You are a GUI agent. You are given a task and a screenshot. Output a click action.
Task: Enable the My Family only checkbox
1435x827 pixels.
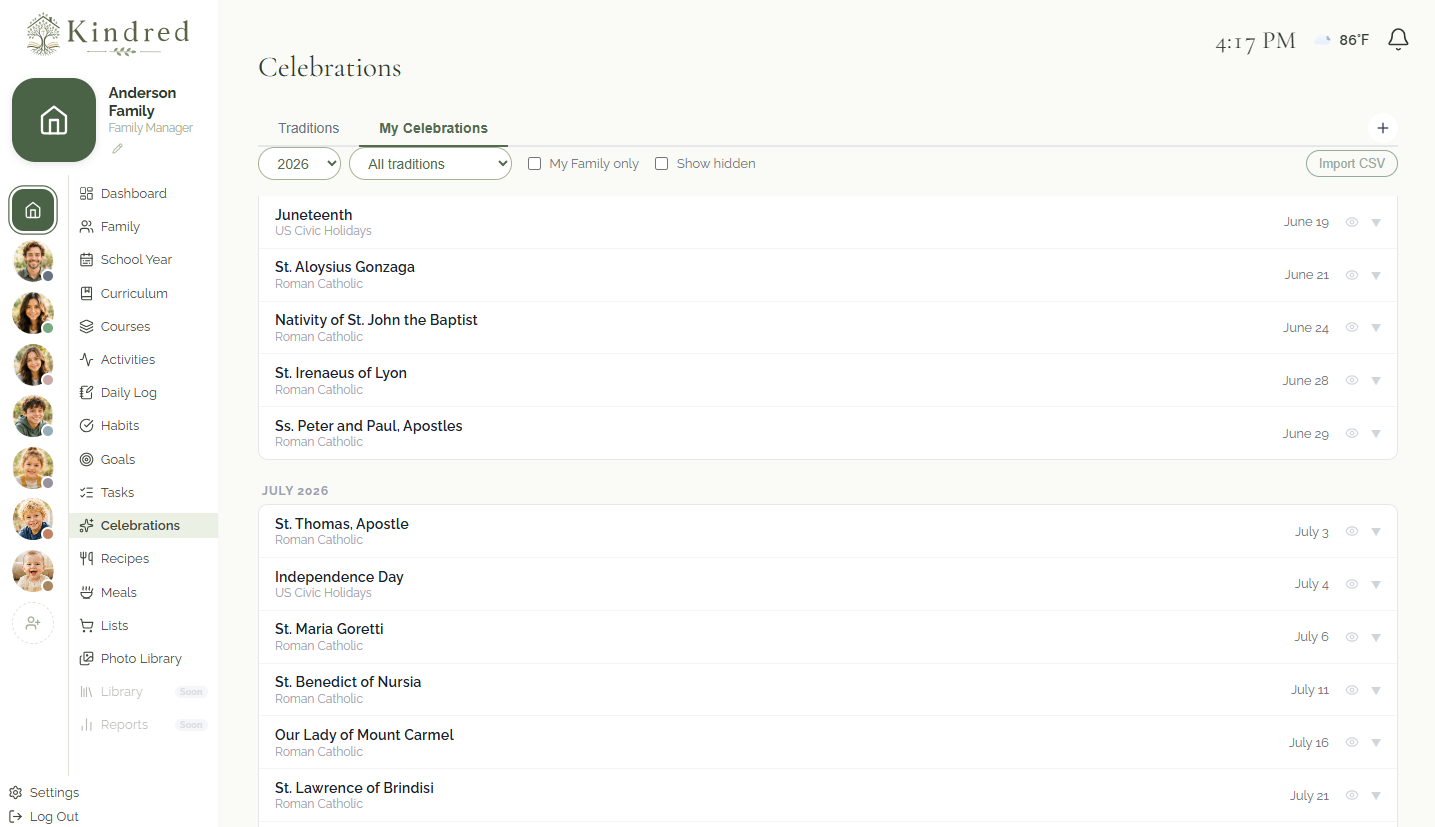click(x=534, y=163)
